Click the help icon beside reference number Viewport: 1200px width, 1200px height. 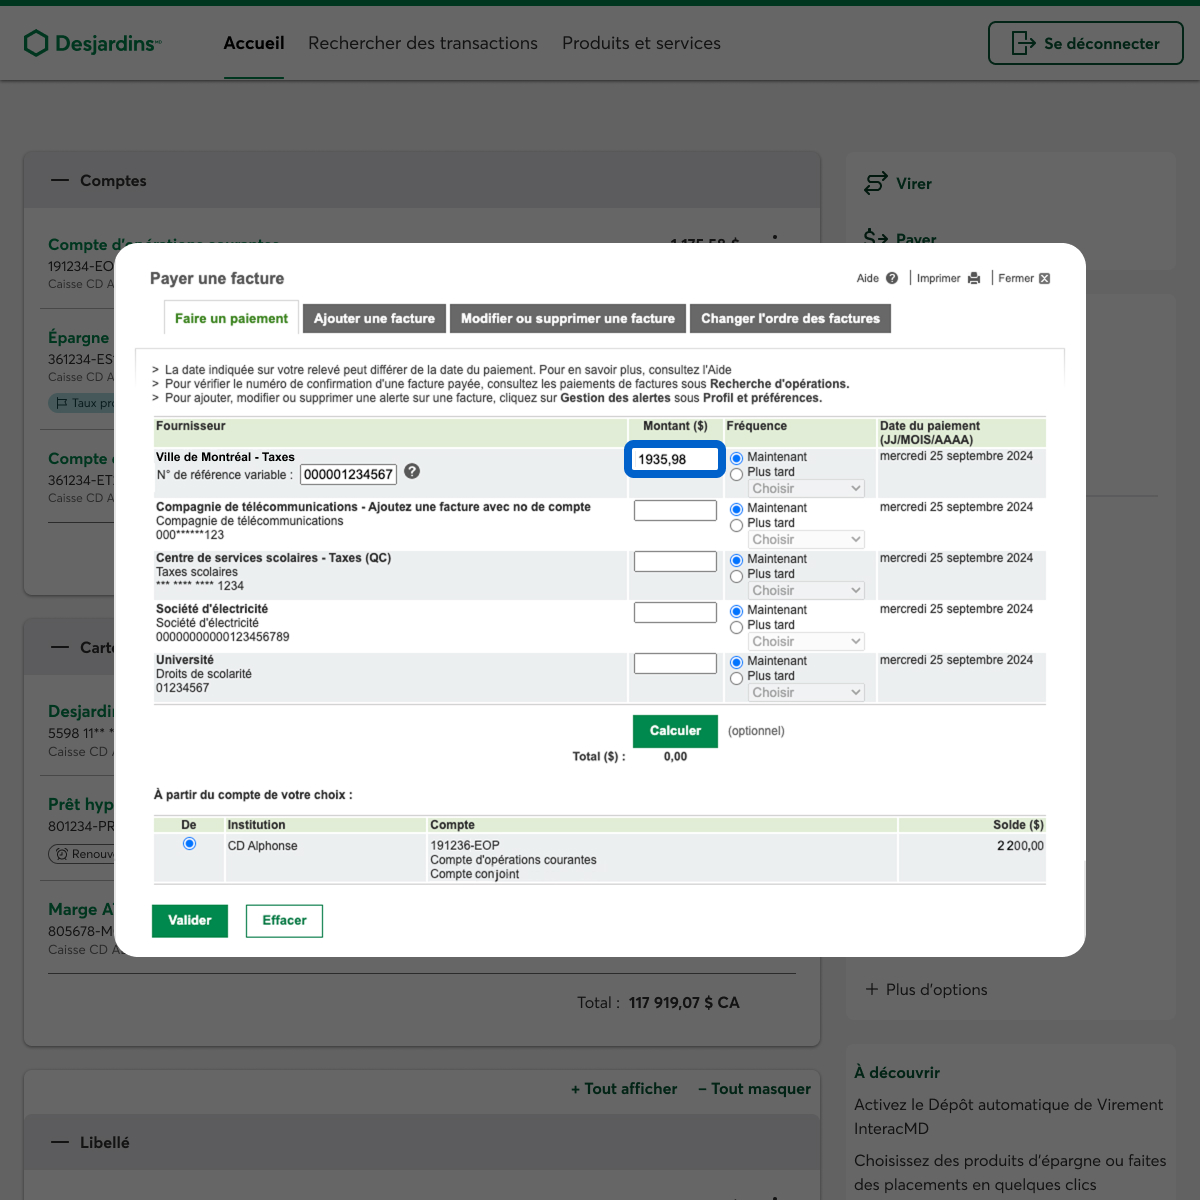click(412, 472)
